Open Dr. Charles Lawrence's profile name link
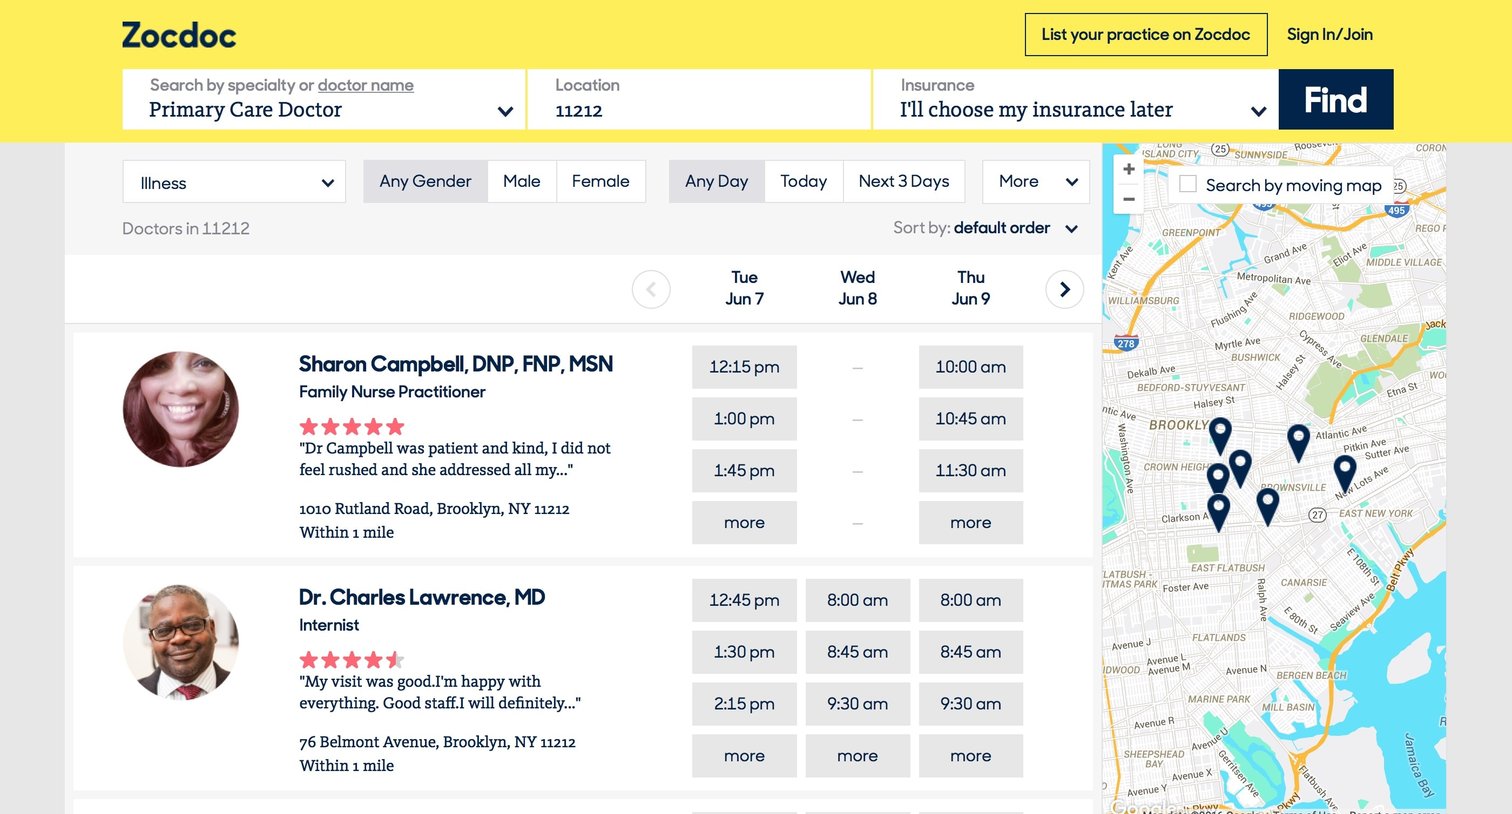1512x814 pixels. (x=422, y=597)
